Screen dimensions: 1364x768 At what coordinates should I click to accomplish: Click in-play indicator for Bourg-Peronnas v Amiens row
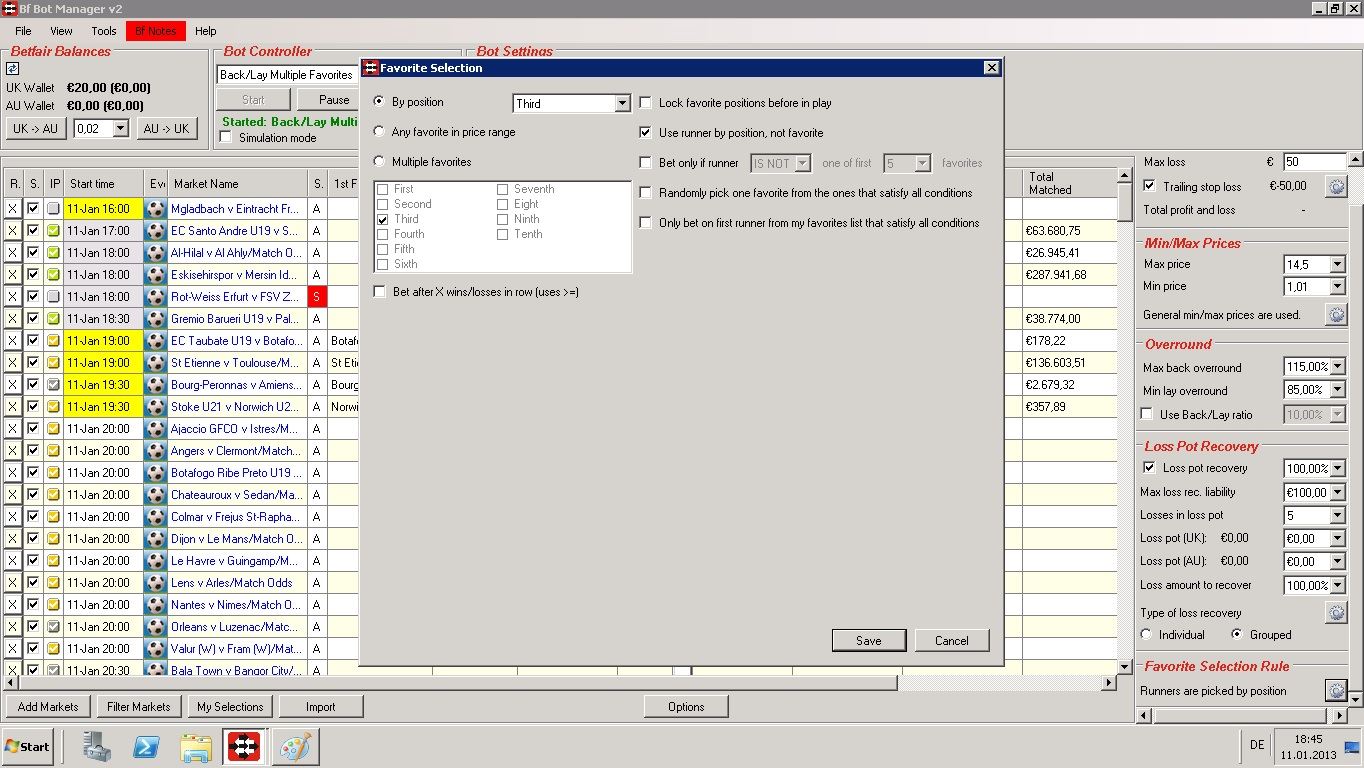[54, 385]
